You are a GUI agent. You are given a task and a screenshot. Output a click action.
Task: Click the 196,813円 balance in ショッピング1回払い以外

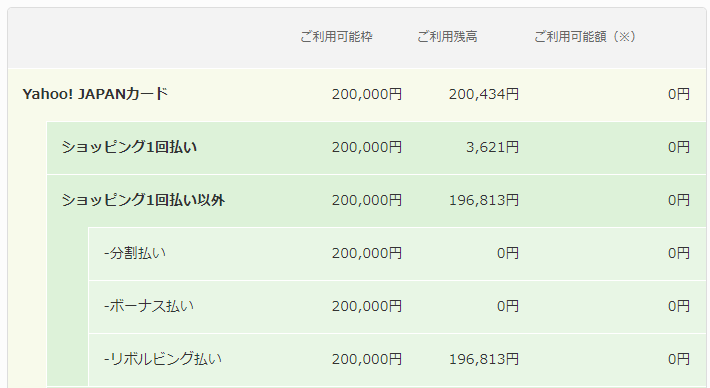click(484, 200)
